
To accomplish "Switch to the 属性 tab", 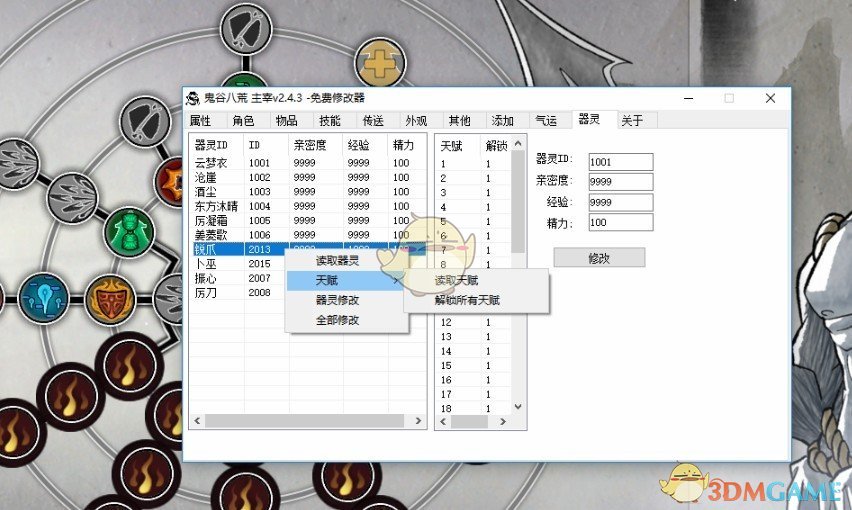I will (200, 121).
